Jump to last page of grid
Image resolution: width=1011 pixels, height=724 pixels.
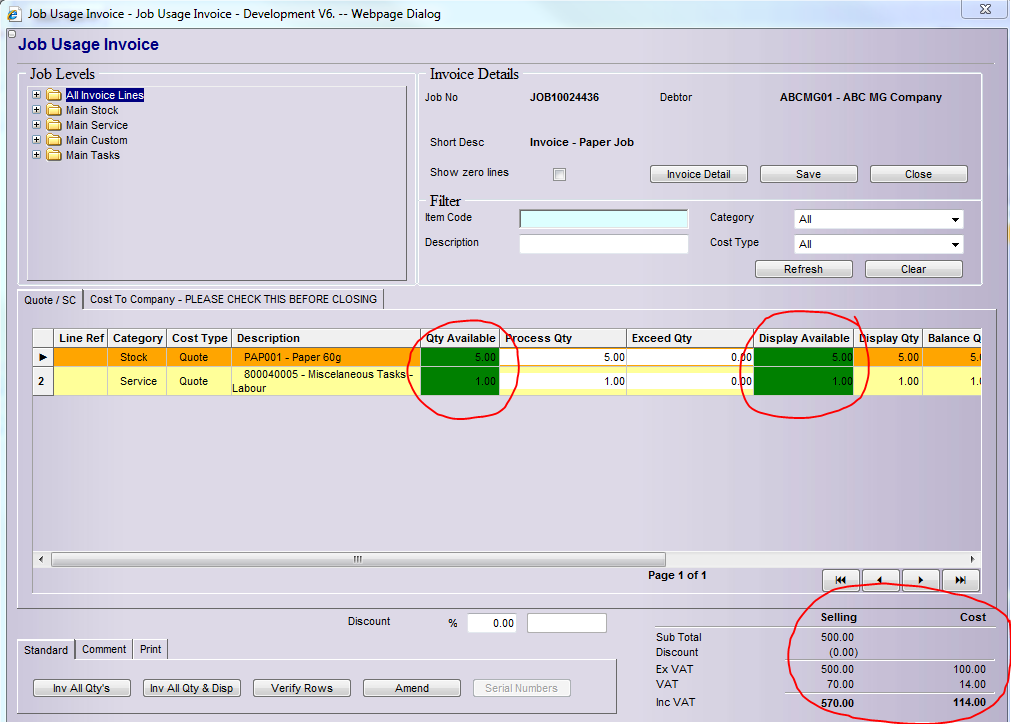[960, 581]
